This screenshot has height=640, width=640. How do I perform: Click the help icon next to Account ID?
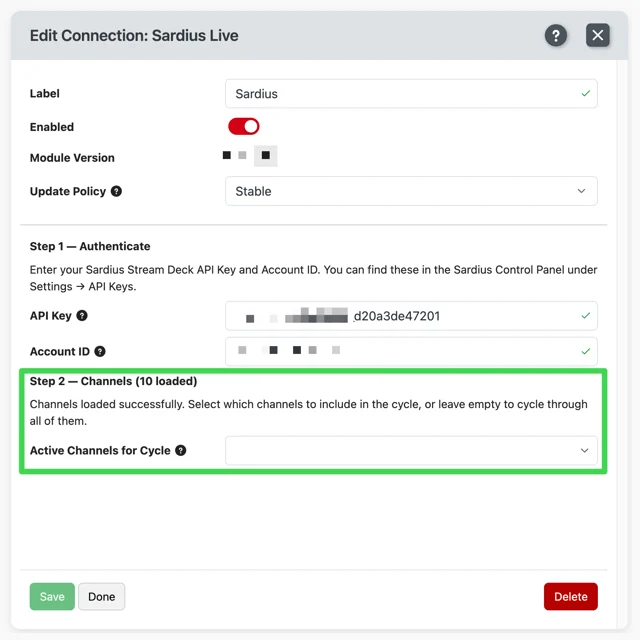[x=100, y=351]
